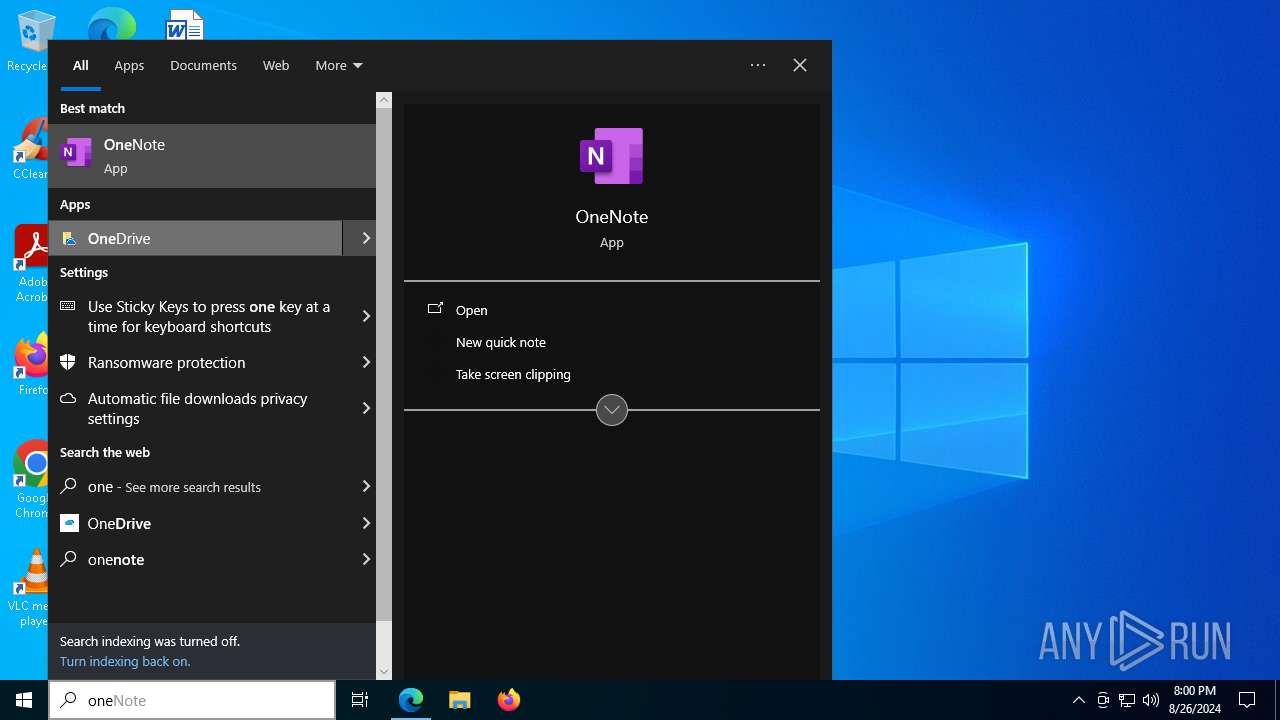Click the keyboard icon beside Sticky Keys setting
The height and width of the screenshot is (720, 1280).
pos(68,306)
